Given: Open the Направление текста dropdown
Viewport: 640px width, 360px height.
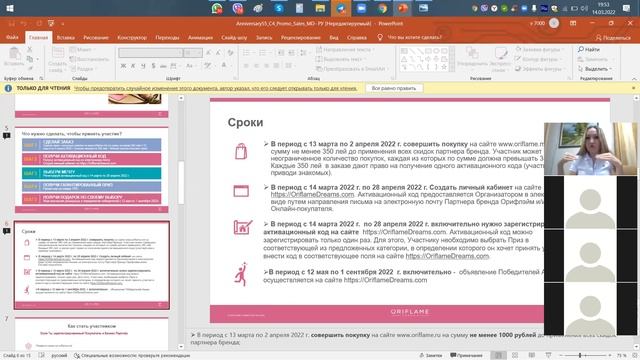Looking at the screenshot, I should pos(345,49).
